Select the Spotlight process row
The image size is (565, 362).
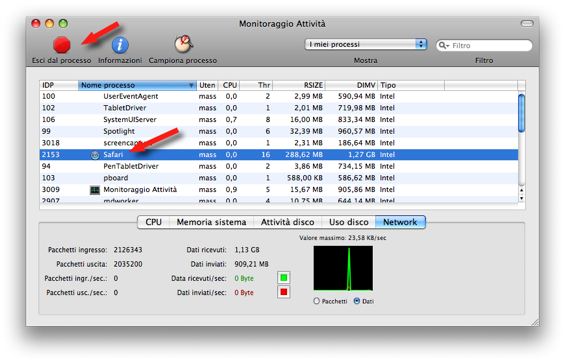(x=279, y=131)
